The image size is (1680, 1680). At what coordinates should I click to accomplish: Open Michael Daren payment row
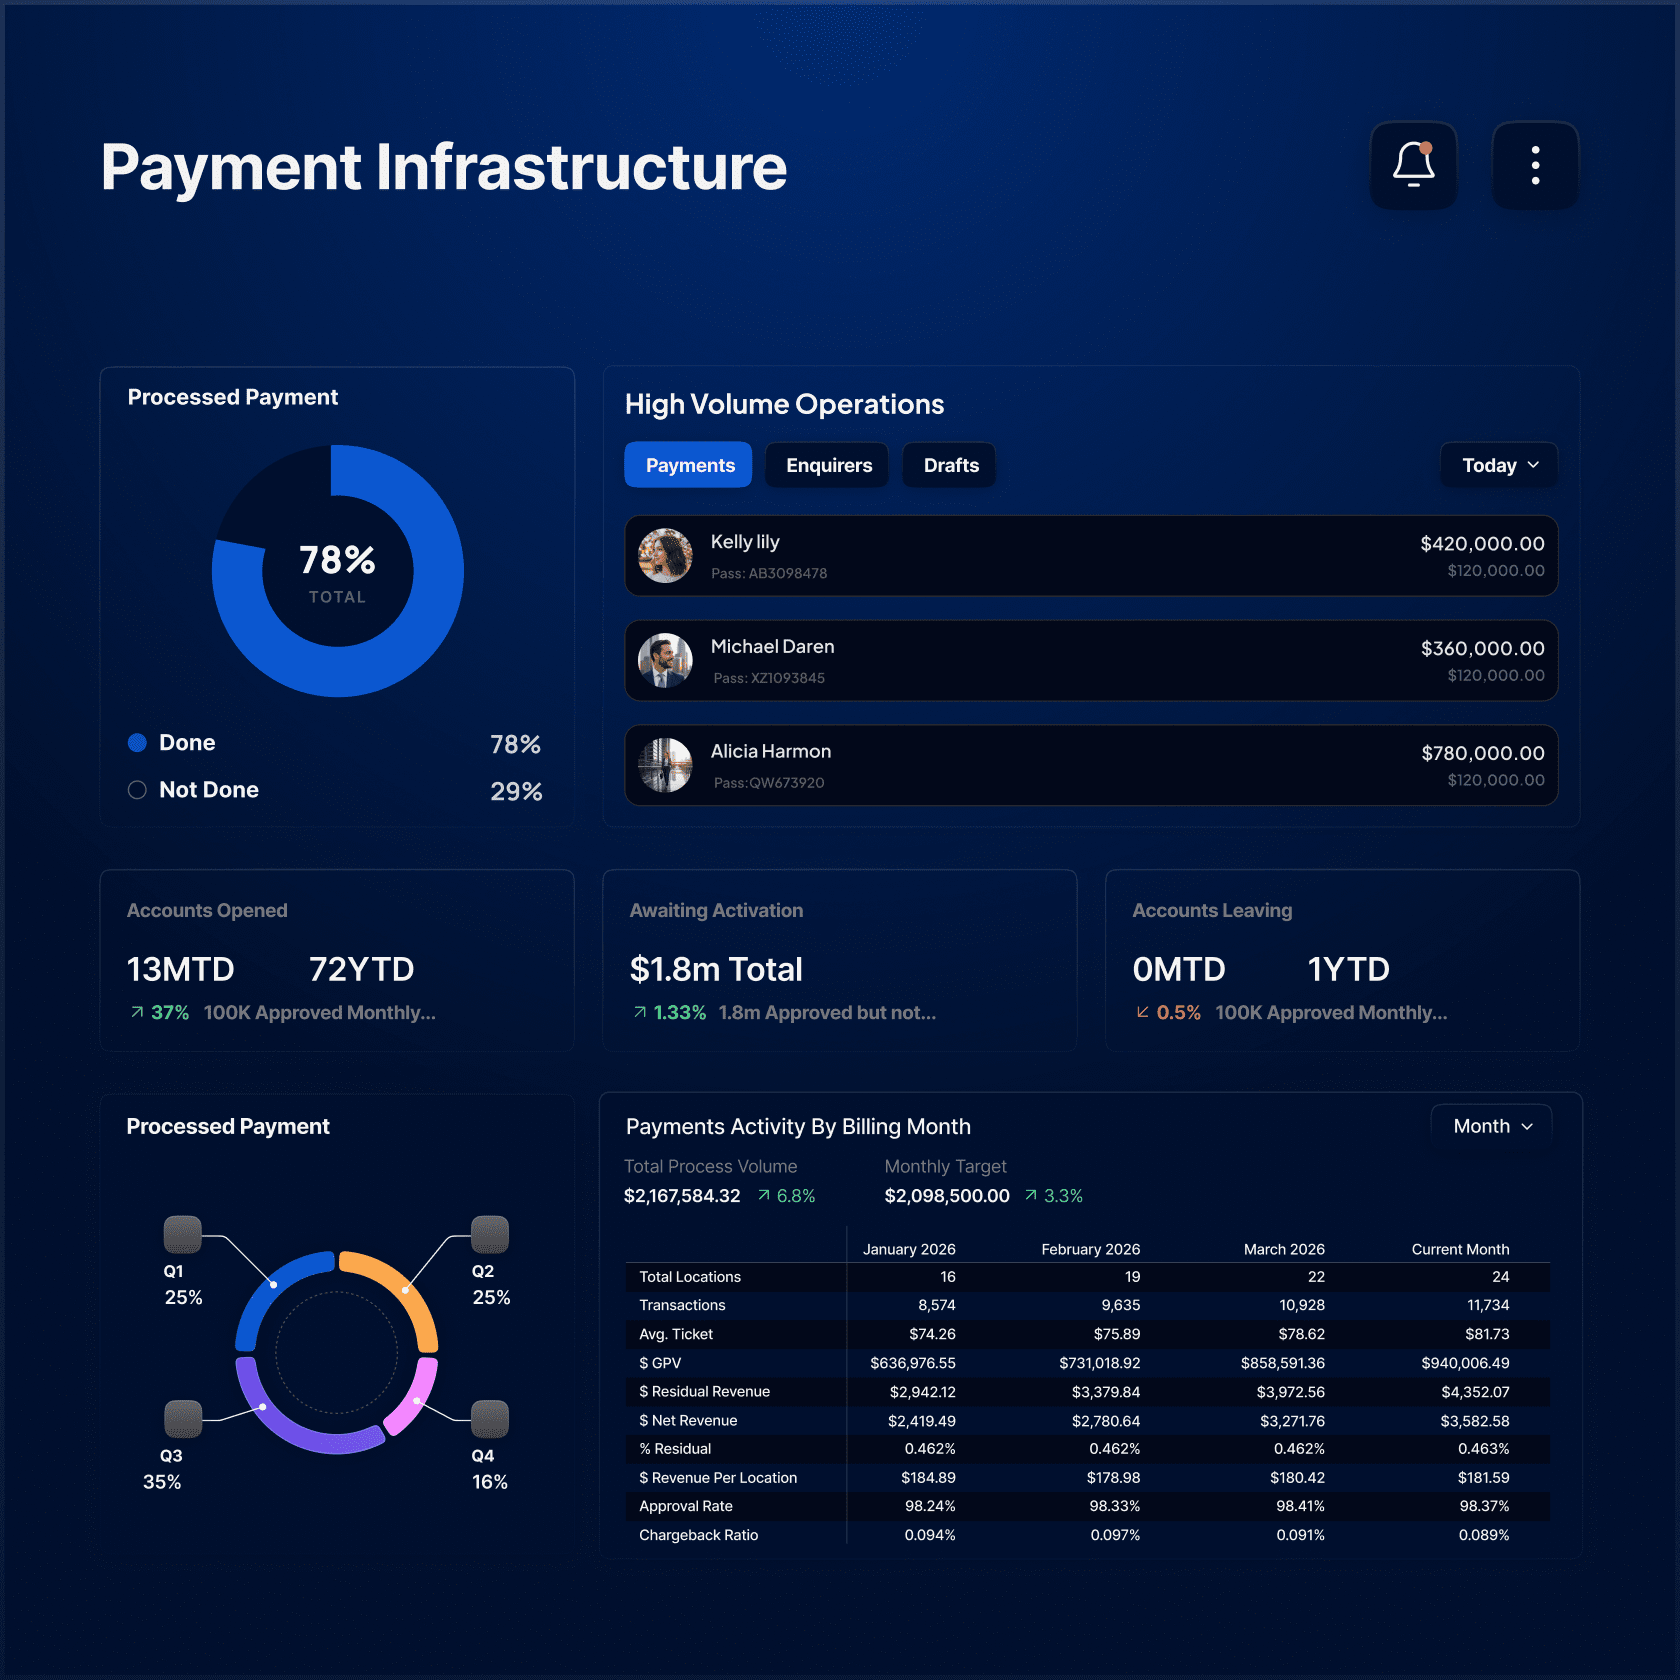coord(1091,660)
